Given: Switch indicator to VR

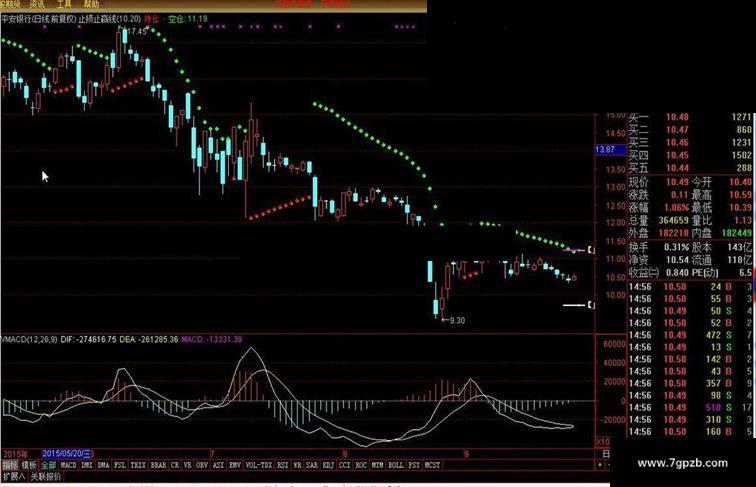Looking at the screenshot, I should click(188, 465).
